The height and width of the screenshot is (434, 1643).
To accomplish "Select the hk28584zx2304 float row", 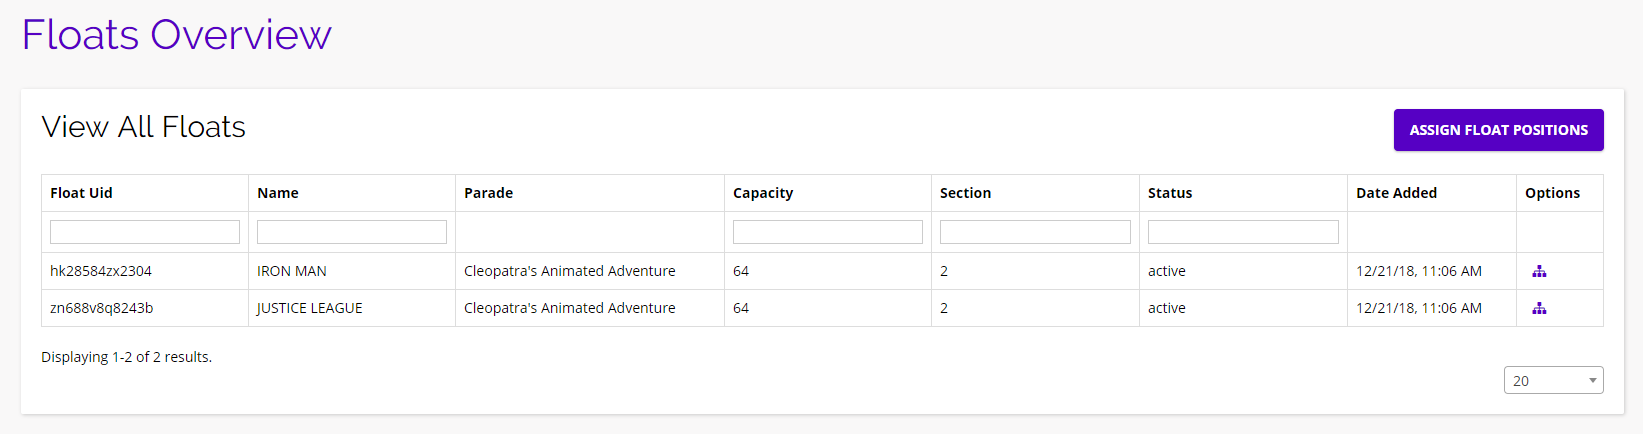I will click(x=101, y=271).
